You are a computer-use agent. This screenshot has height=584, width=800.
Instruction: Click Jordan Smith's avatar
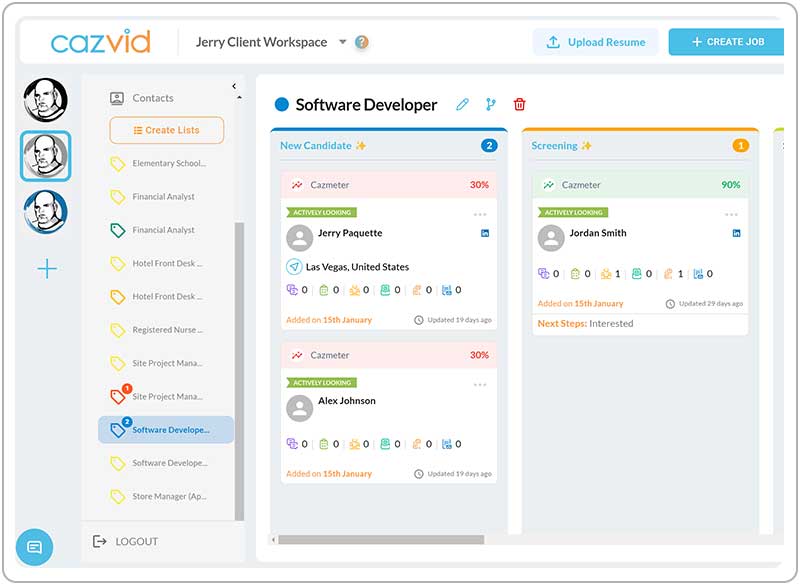[551, 238]
